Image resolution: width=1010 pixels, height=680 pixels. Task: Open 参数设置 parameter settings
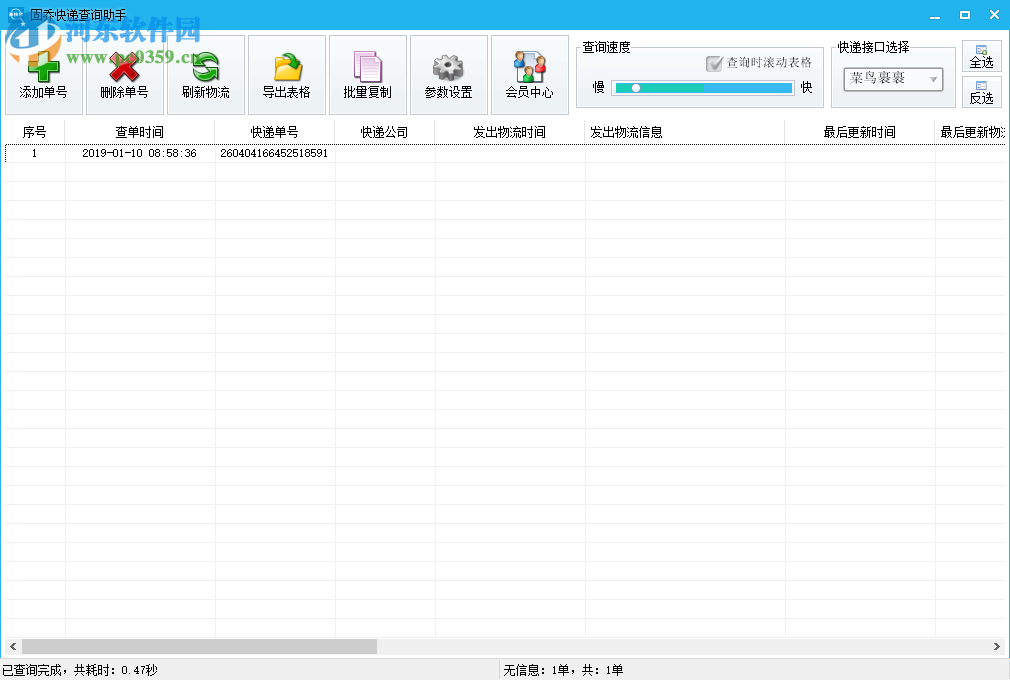(x=448, y=74)
